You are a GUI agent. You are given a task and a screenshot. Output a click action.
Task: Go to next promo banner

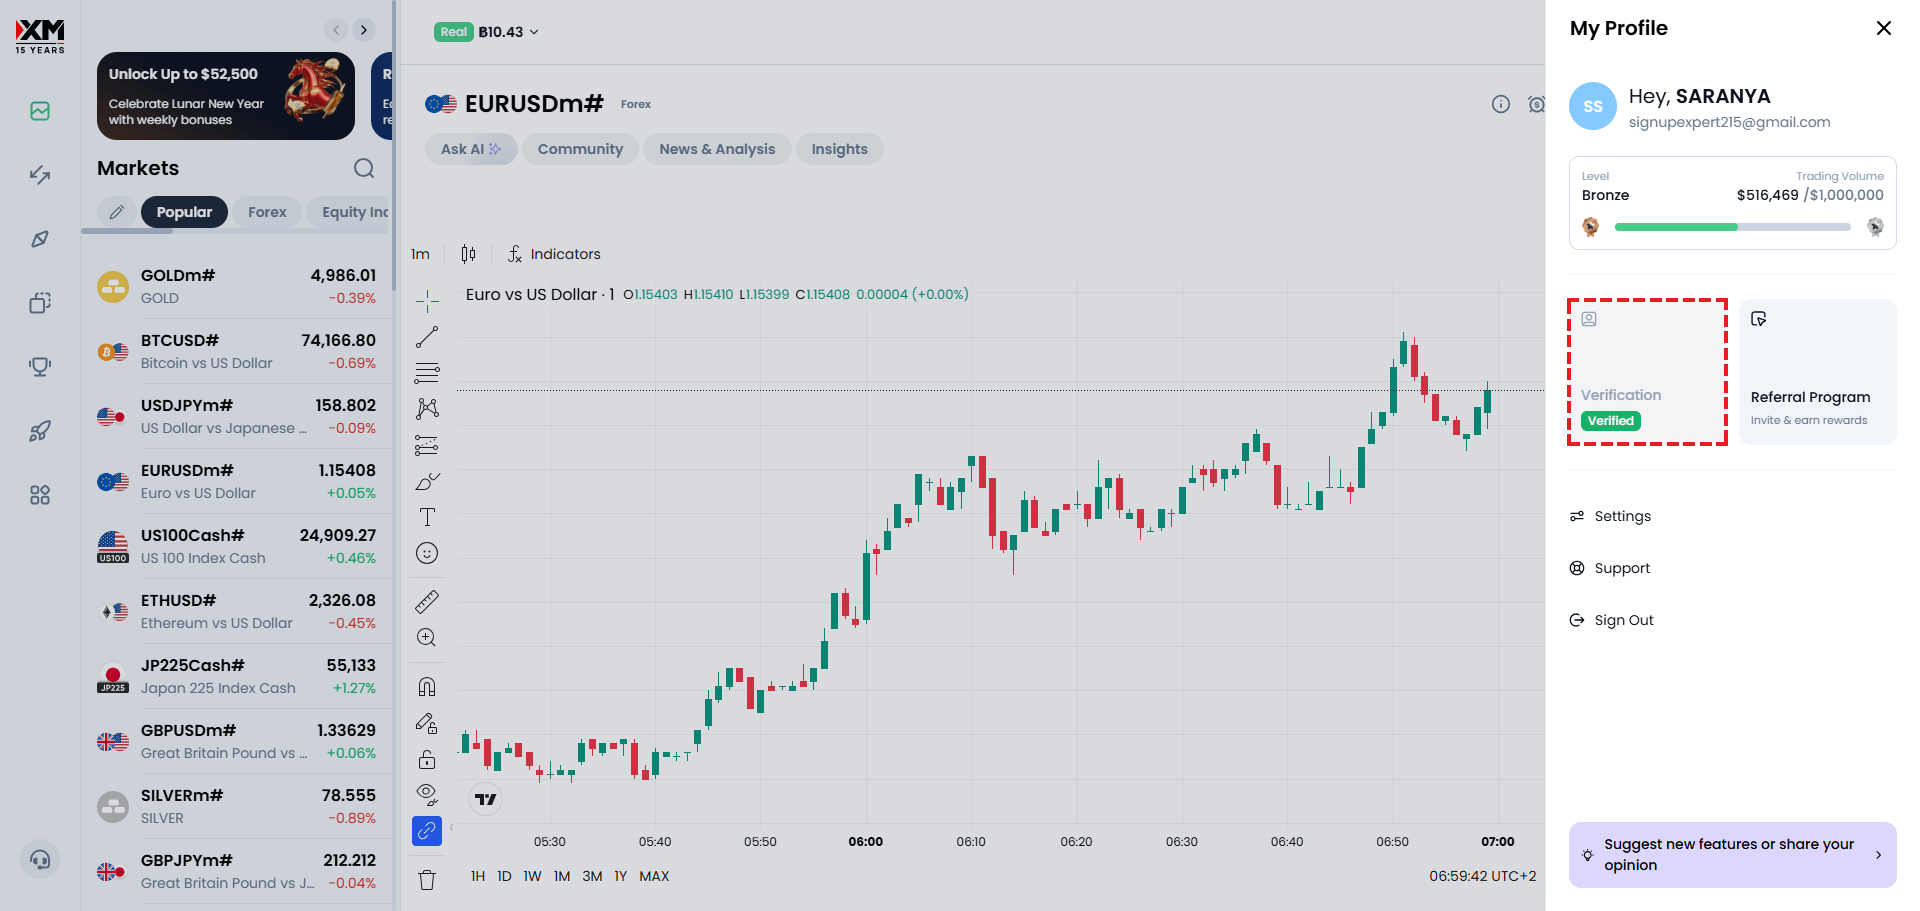click(x=364, y=30)
